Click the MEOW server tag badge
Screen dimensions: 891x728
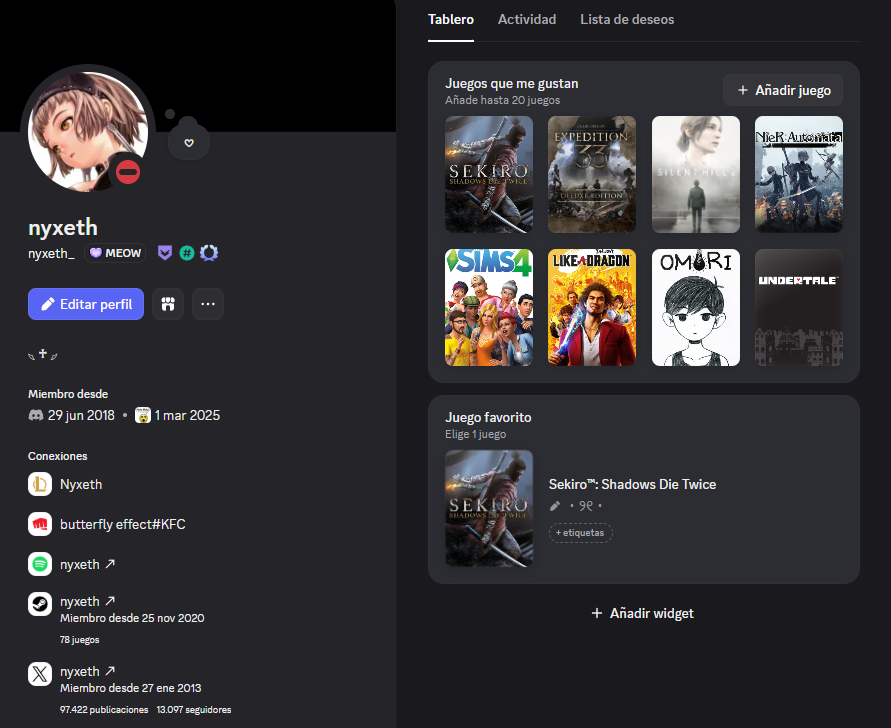tap(115, 253)
